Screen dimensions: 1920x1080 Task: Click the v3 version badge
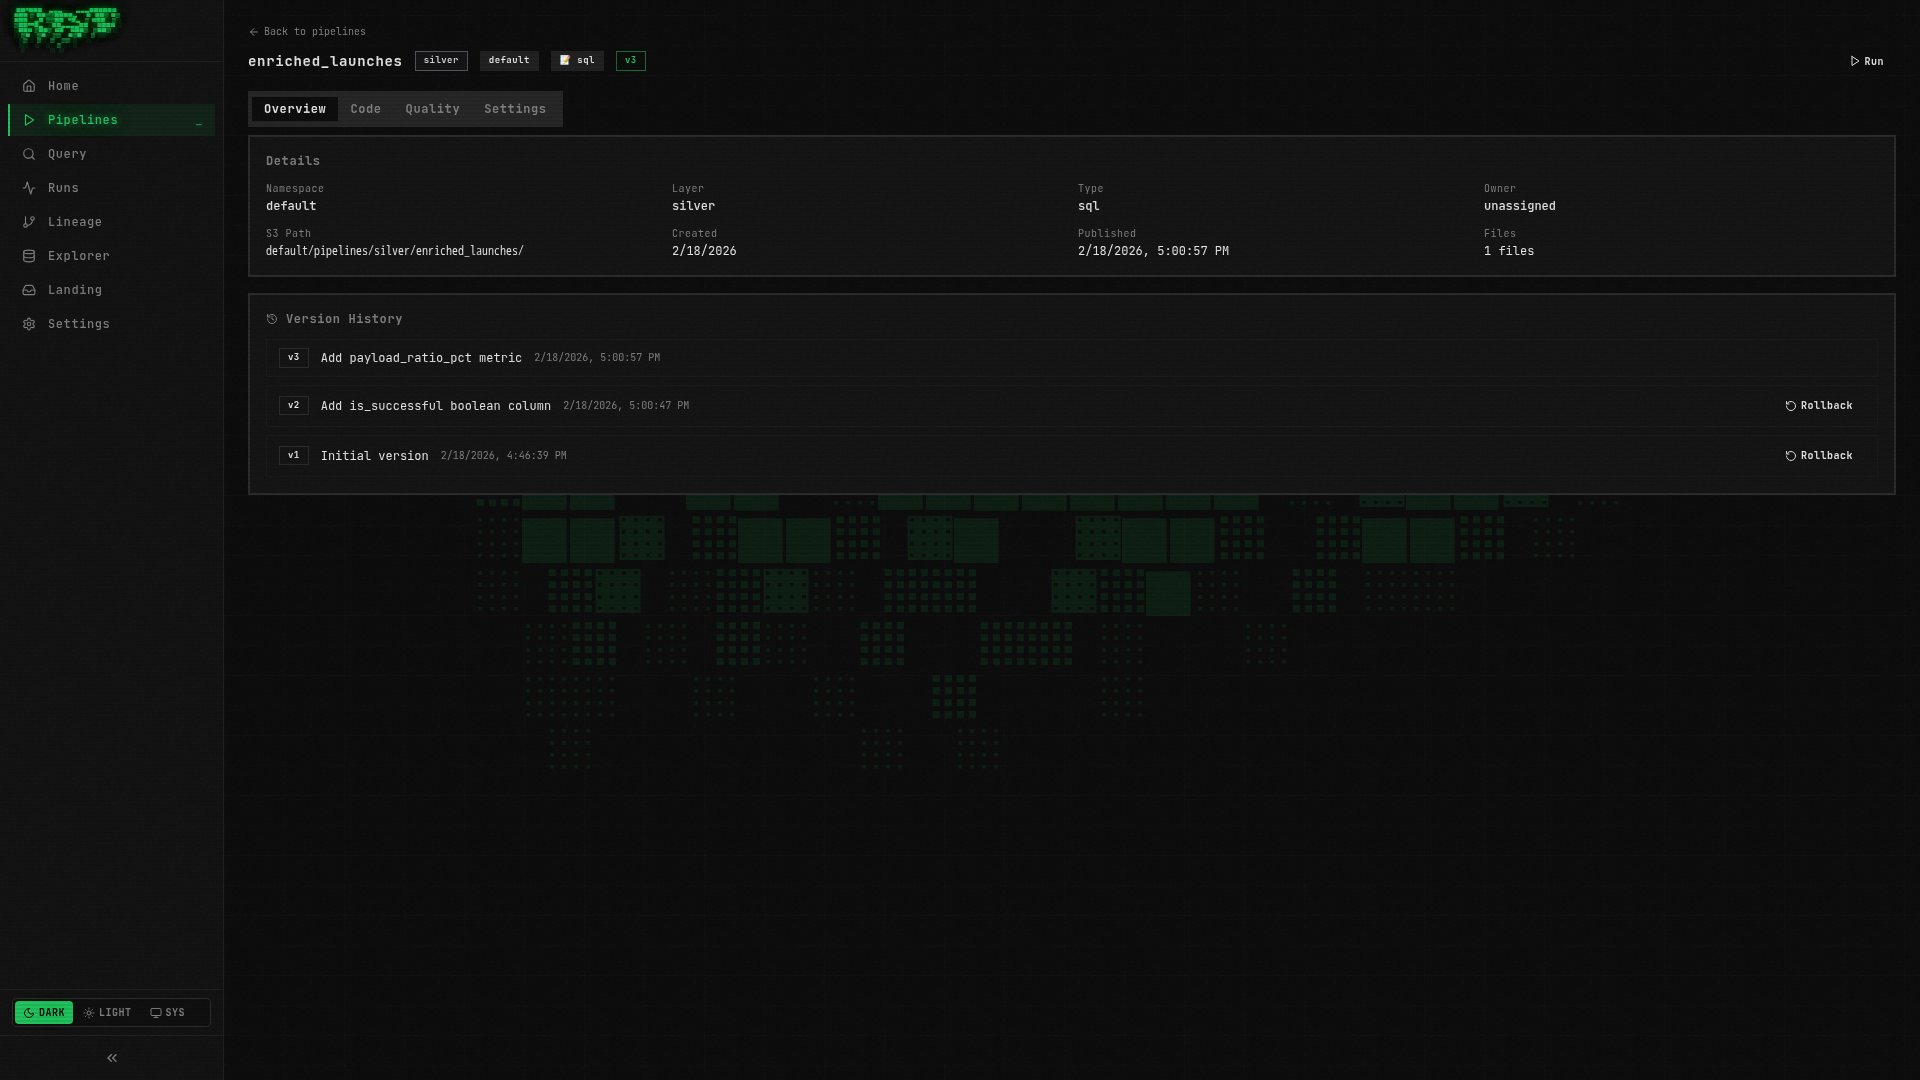click(x=630, y=60)
